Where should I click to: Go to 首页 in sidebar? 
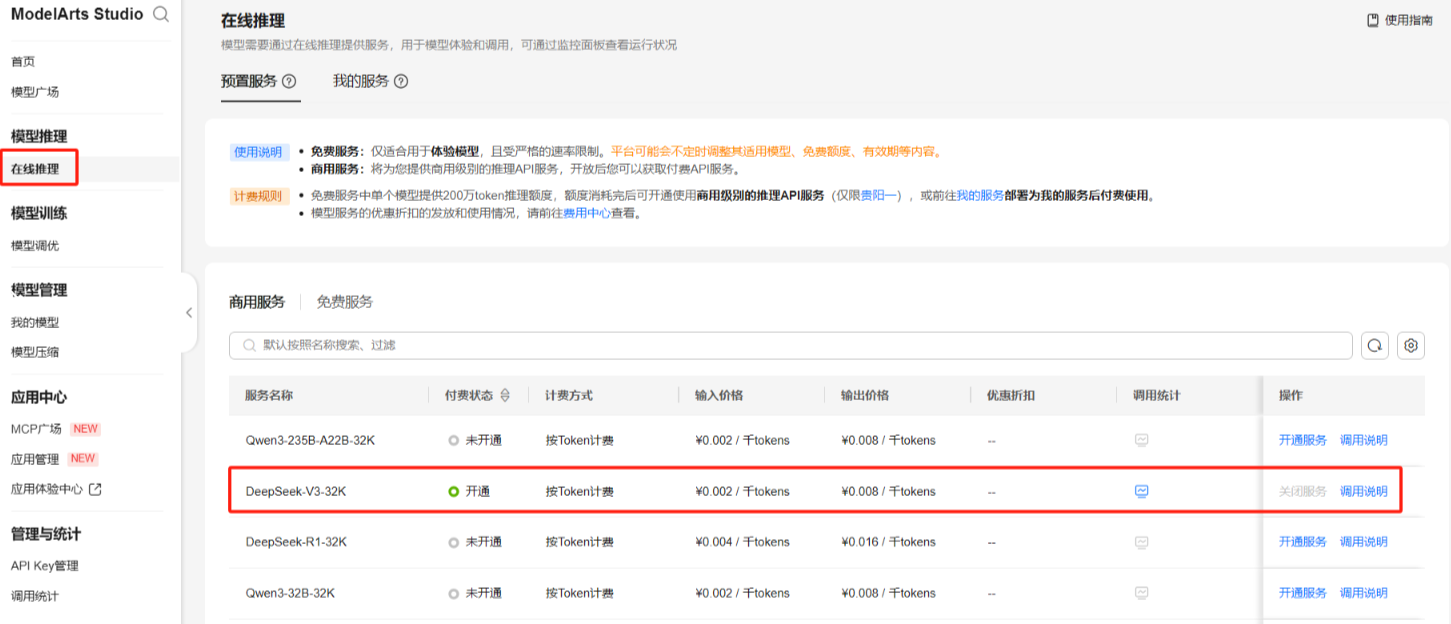coord(23,61)
